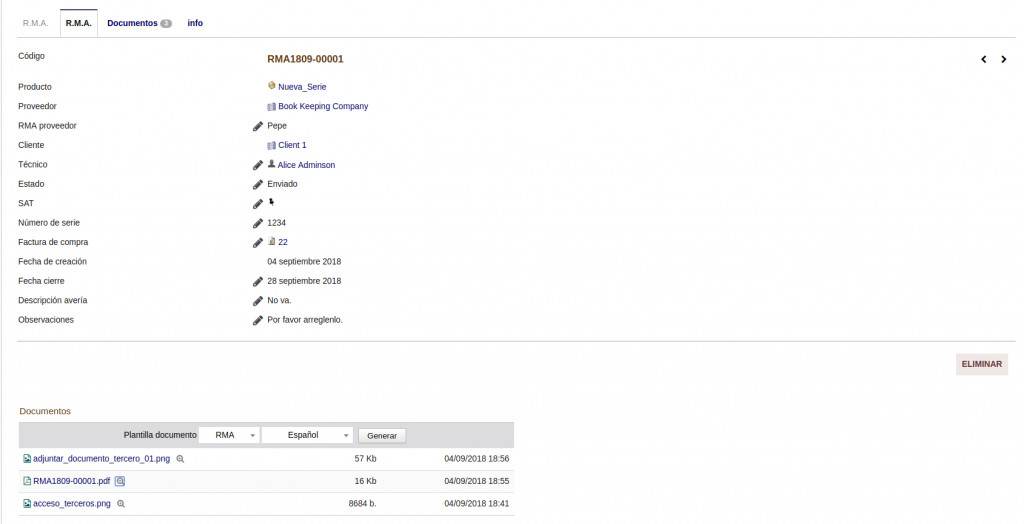Edit the RMA proveedor field with pencil
The image size is (1024, 524).
(258, 126)
